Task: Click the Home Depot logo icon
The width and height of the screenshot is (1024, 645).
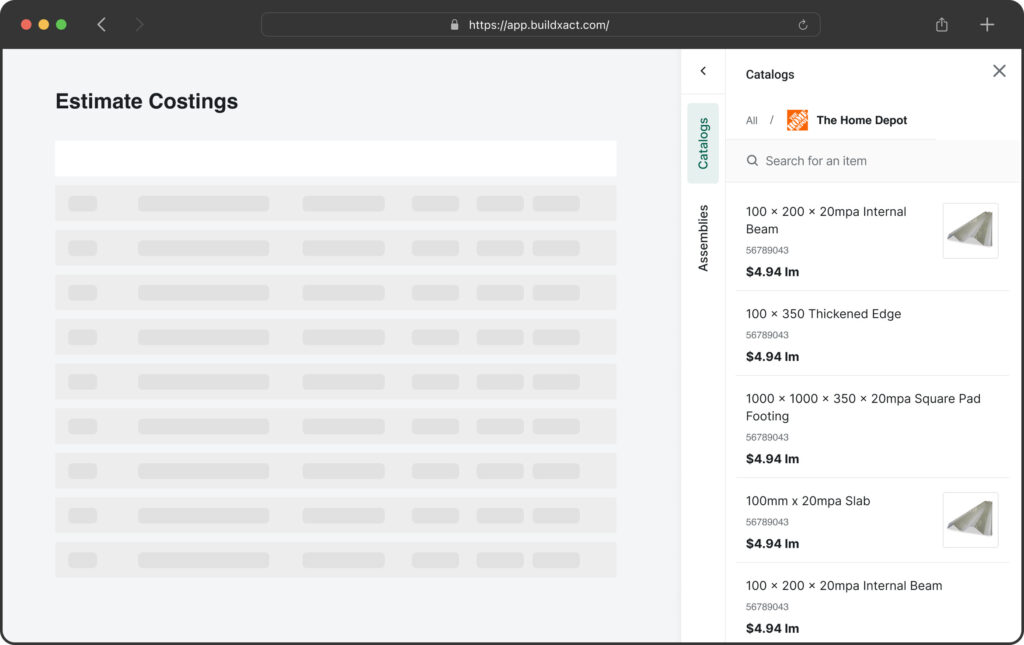Action: (x=797, y=120)
